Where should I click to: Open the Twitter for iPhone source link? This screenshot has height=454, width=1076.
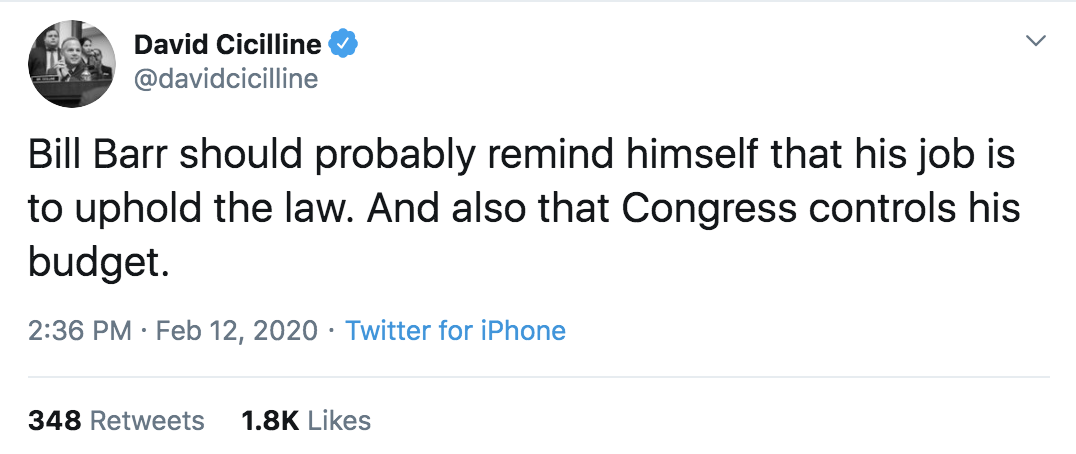(455, 330)
